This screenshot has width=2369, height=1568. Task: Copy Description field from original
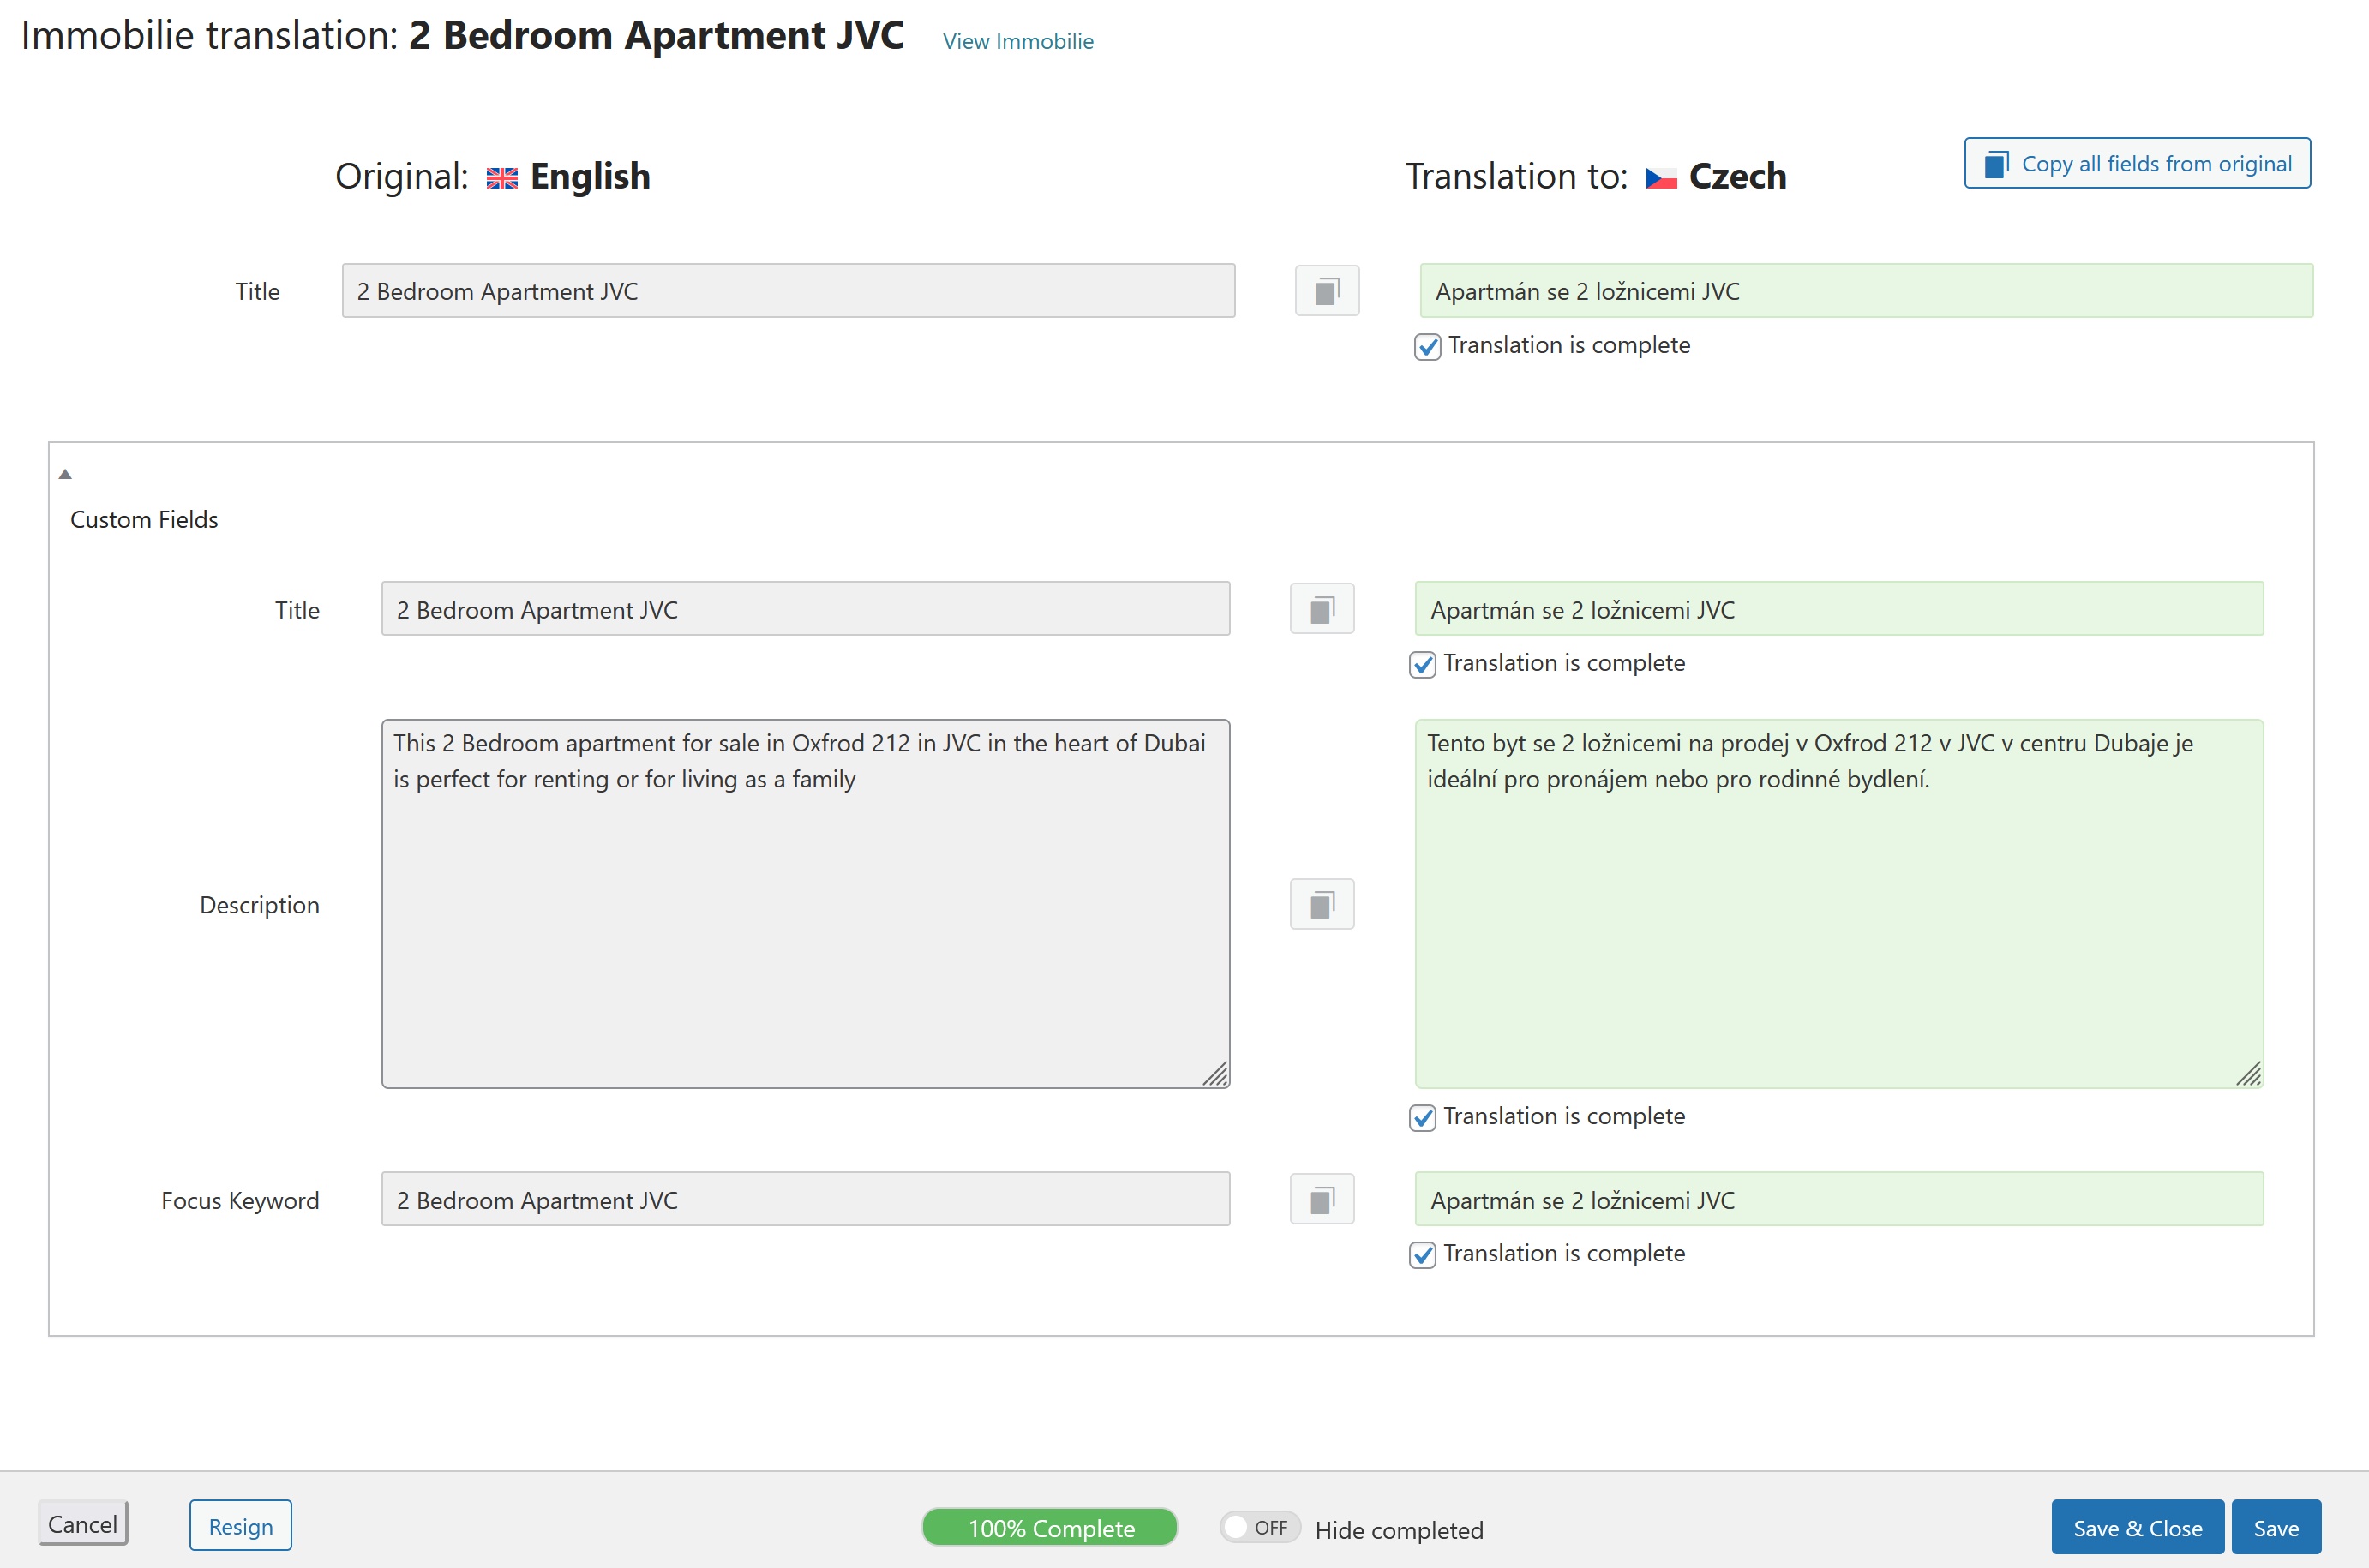point(1321,904)
